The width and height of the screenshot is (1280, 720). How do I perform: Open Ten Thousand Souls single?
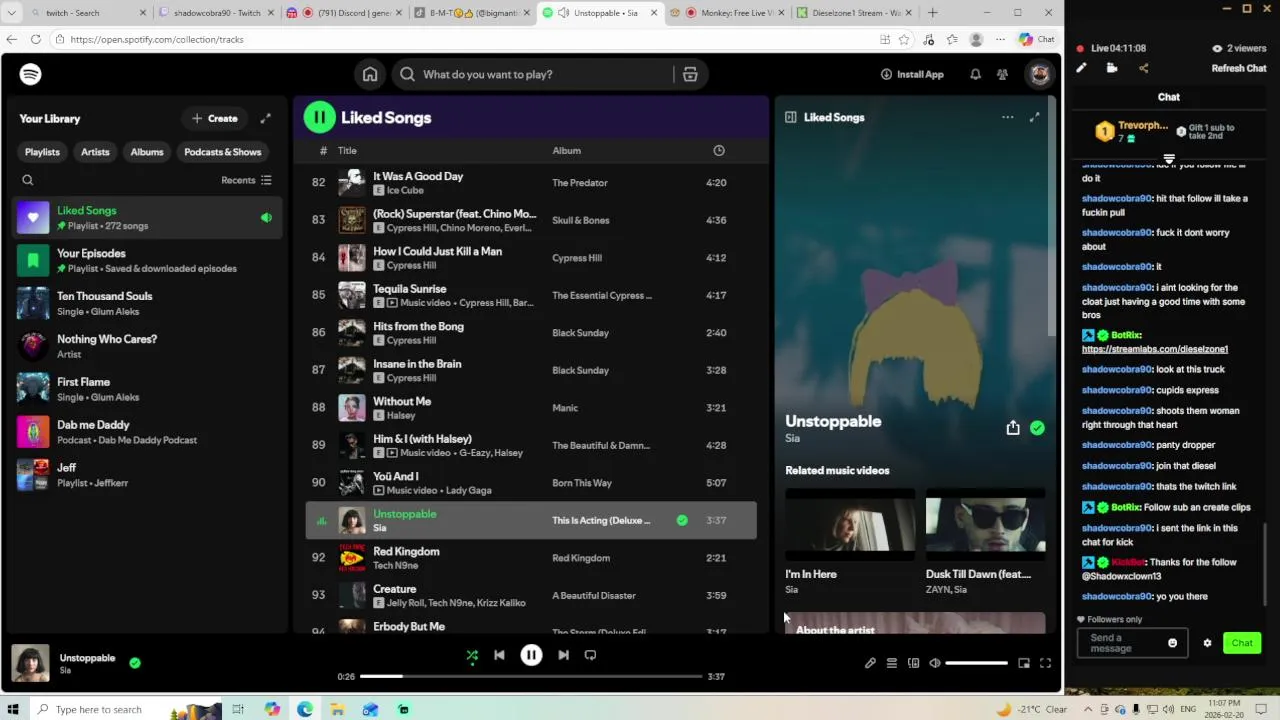coord(148,303)
